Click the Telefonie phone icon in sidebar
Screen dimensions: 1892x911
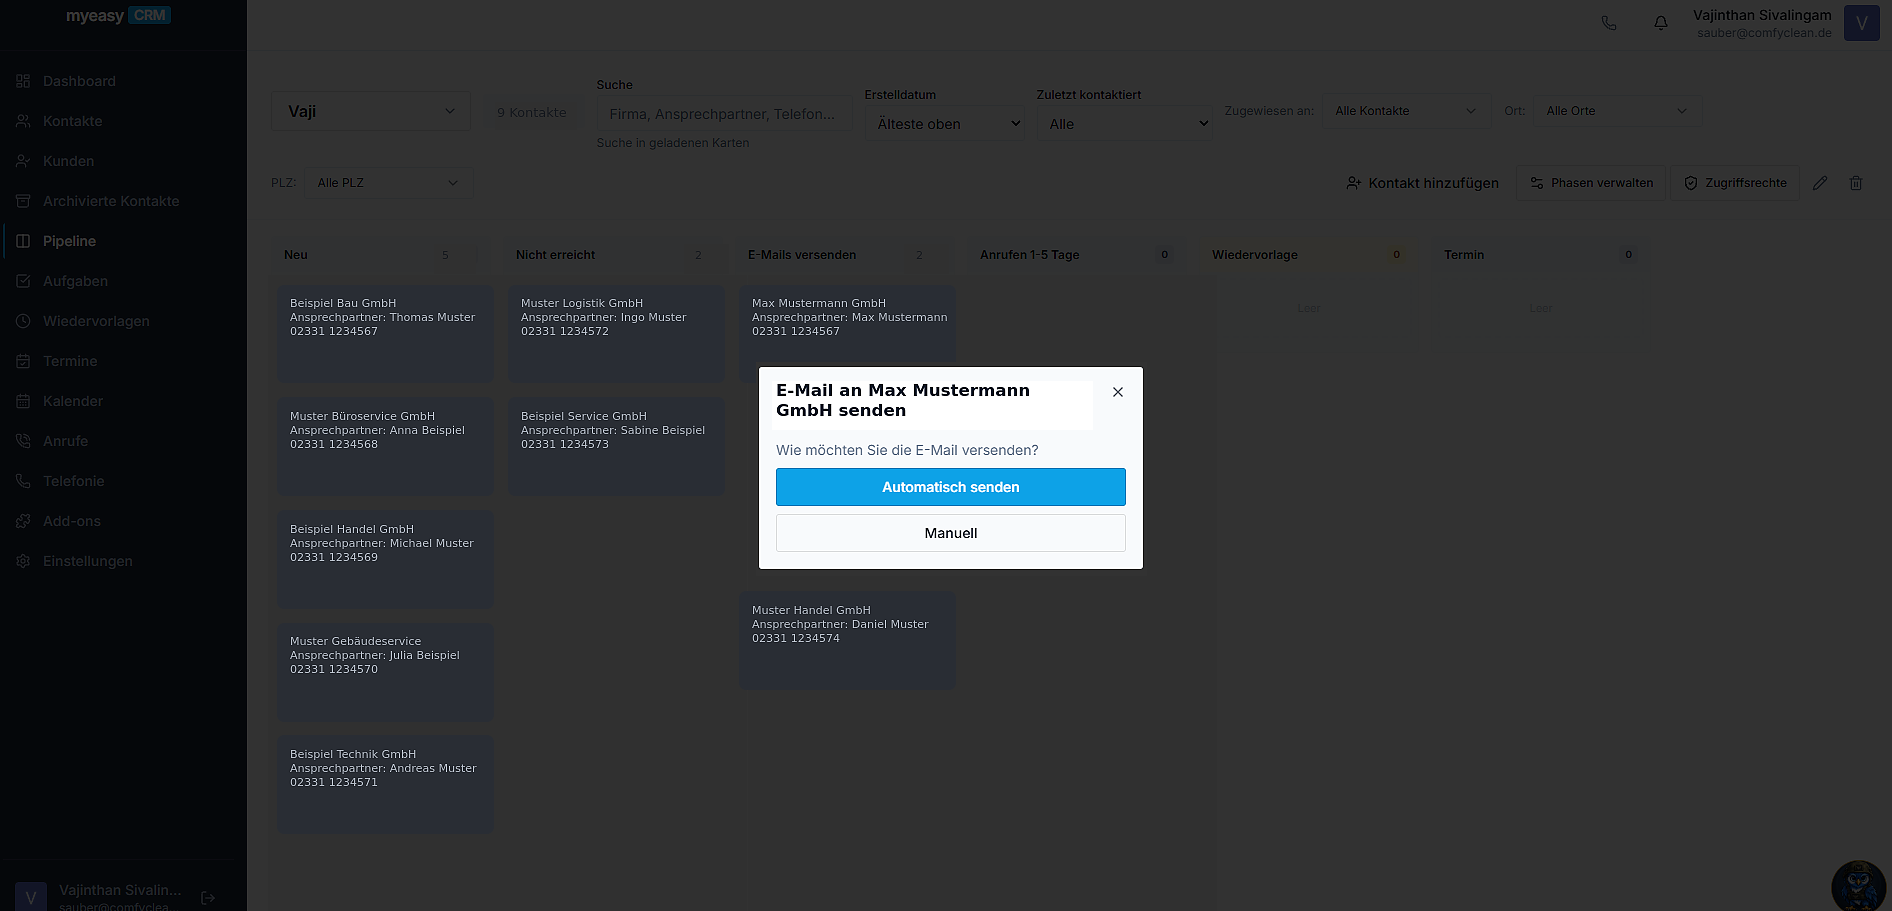point(23,481)
